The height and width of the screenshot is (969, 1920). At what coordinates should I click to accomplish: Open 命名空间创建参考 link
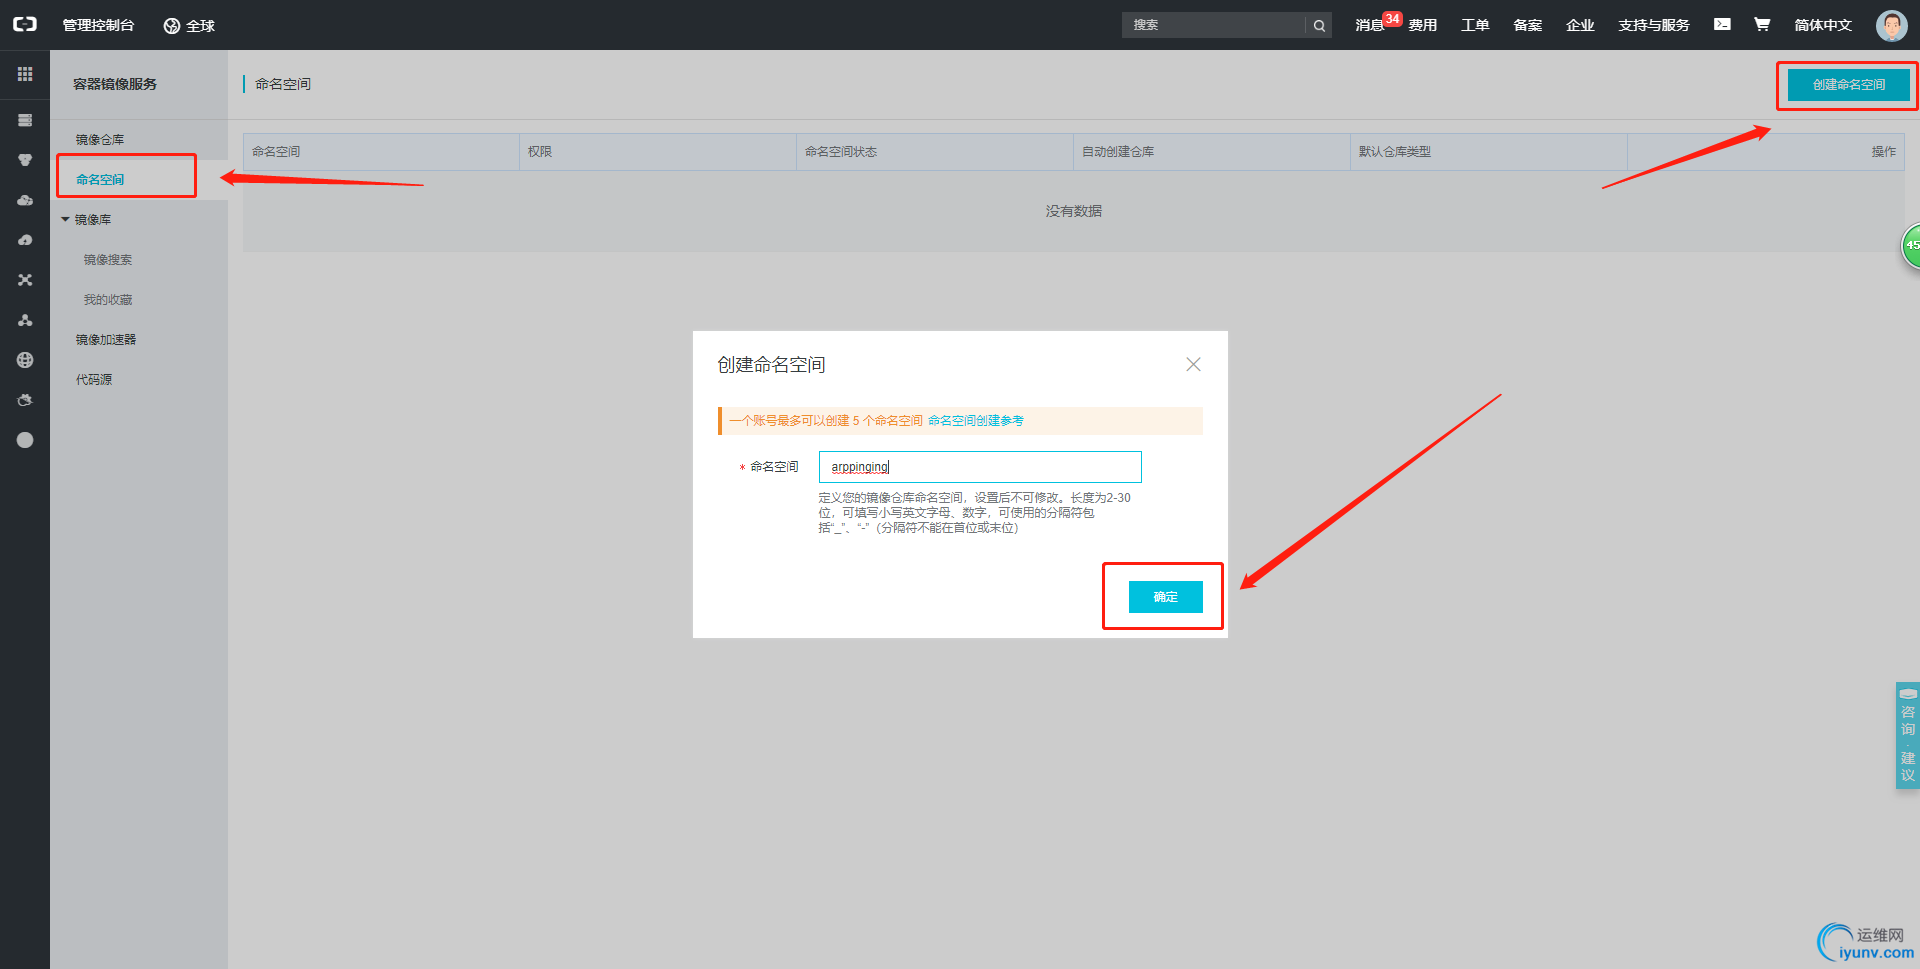pyautogui.click(x=976, y=421)
